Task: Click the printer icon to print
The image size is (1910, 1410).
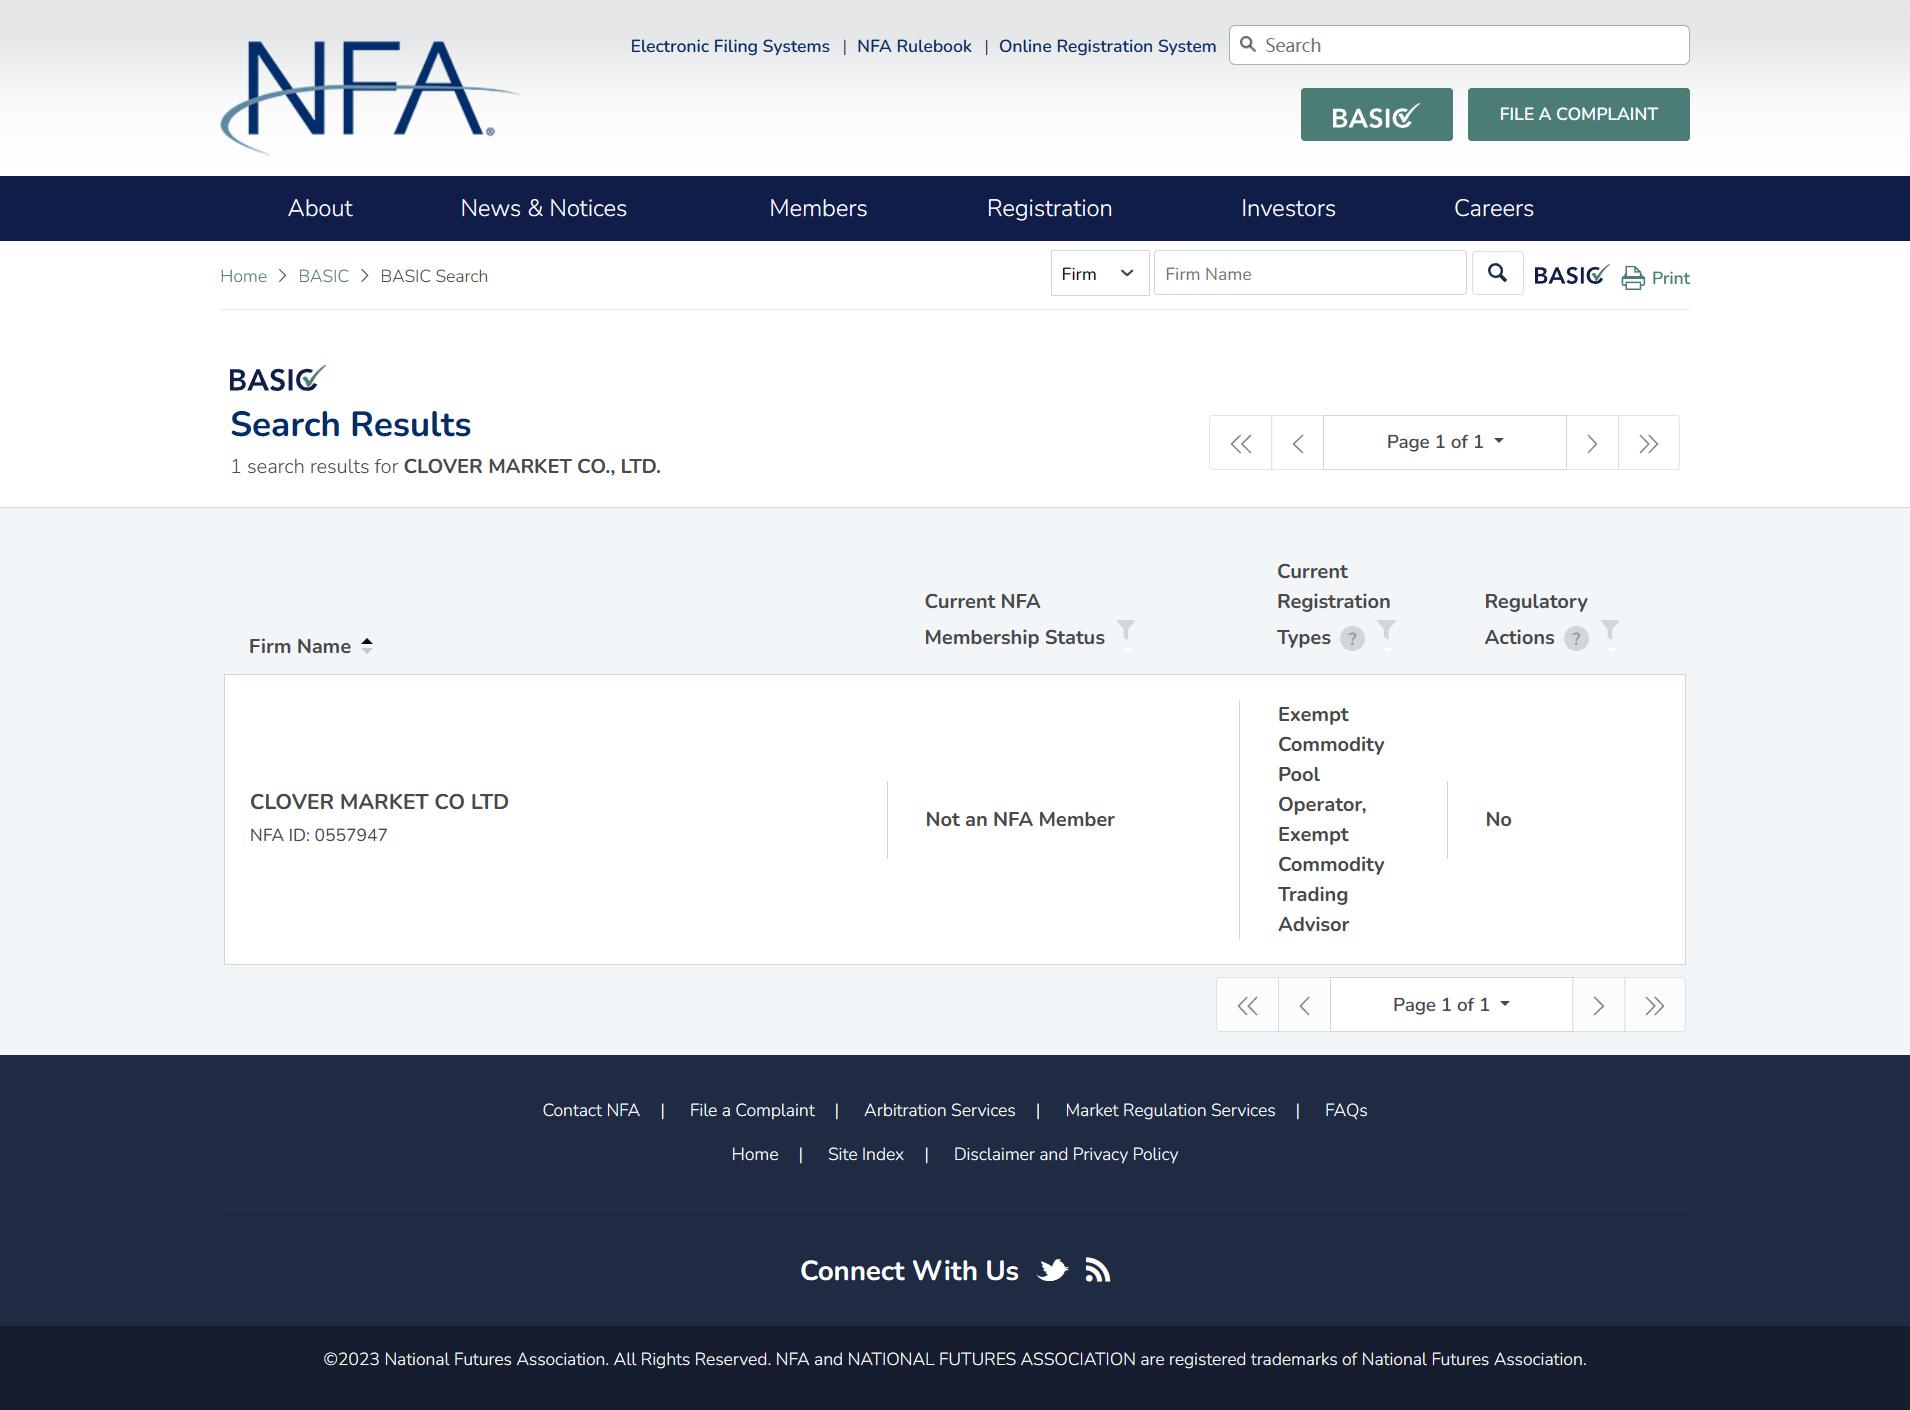Action: [x=1633, y=278]
